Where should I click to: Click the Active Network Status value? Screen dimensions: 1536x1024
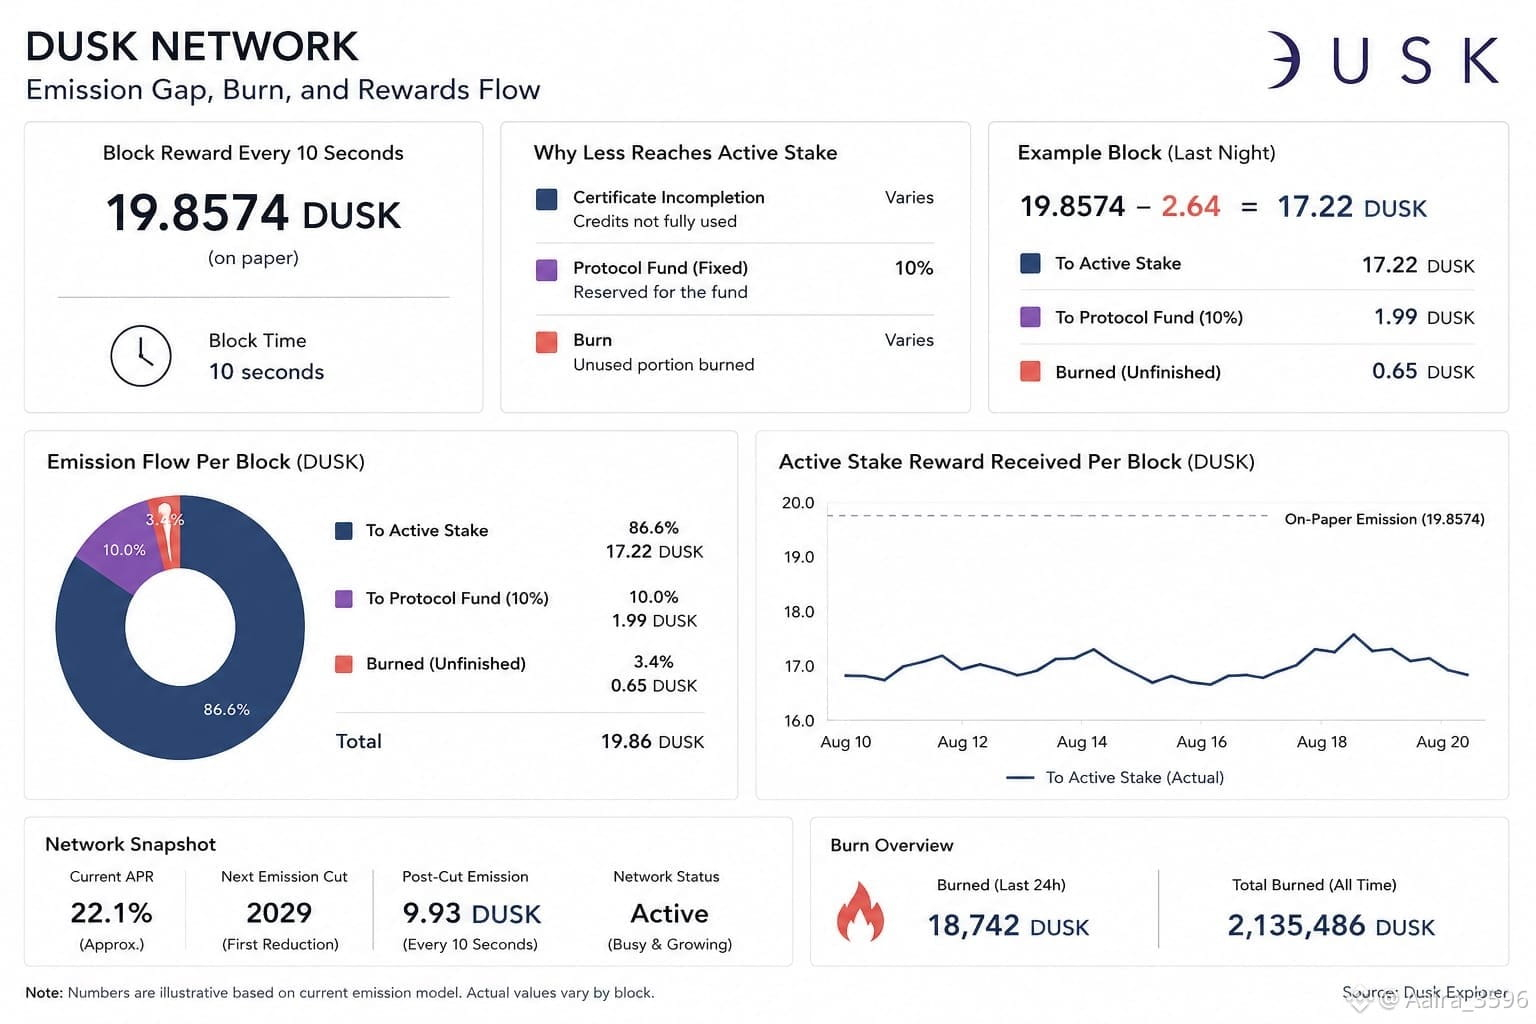coord(669,914)
